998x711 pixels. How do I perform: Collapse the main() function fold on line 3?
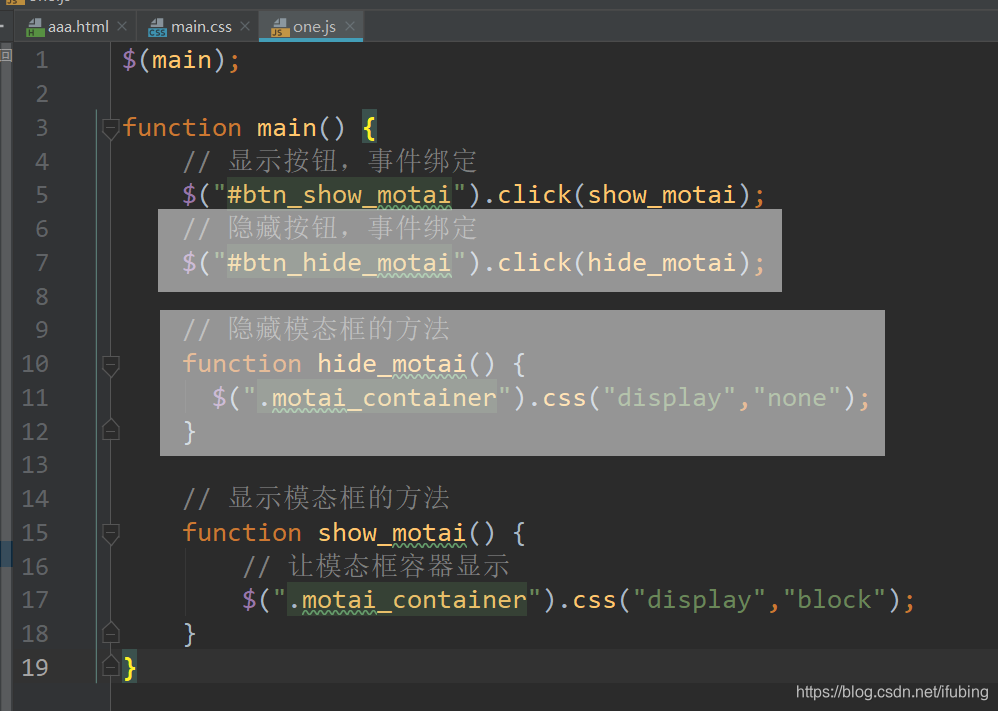[x=111, y=129]
